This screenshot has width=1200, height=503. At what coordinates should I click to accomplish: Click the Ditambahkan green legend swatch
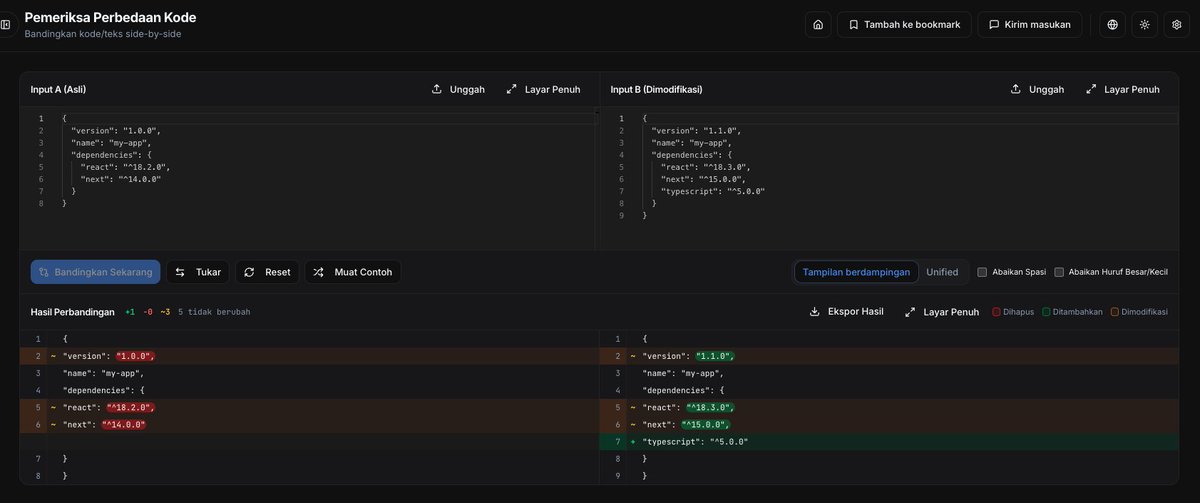pyautogui.click(x=1046, y=312)
